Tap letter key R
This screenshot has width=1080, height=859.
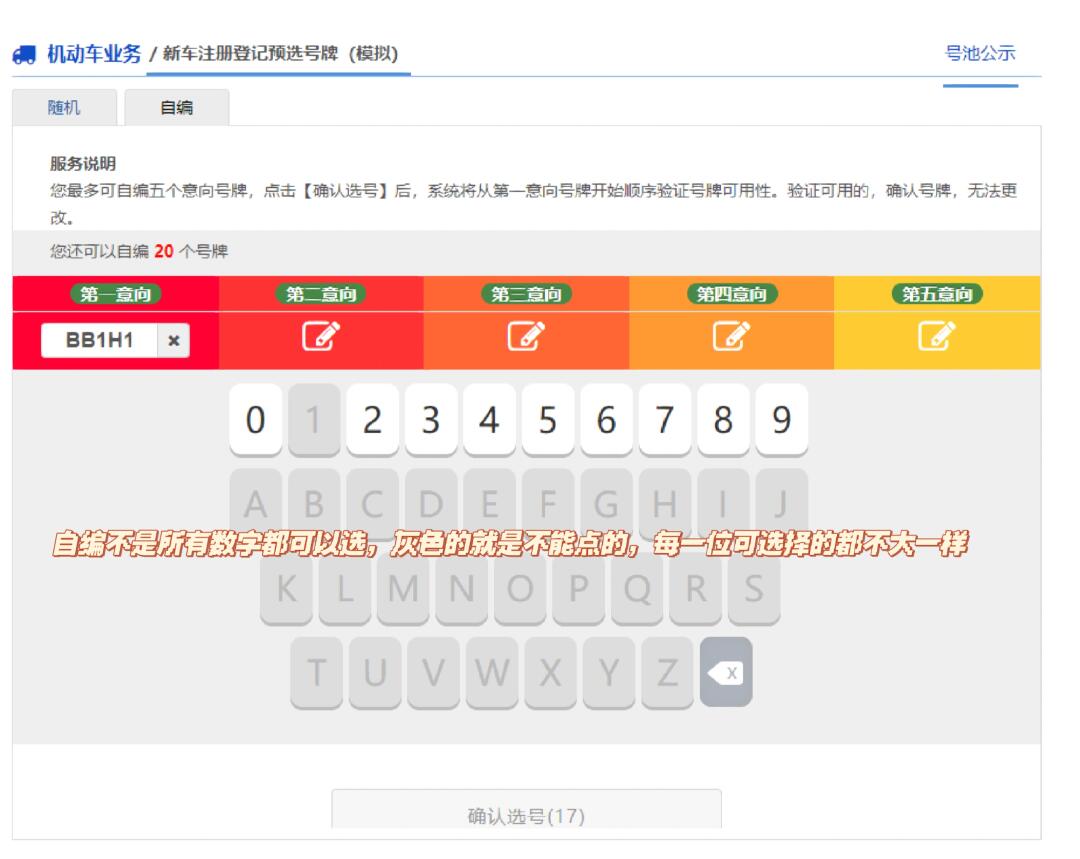(x=696, y=588)
